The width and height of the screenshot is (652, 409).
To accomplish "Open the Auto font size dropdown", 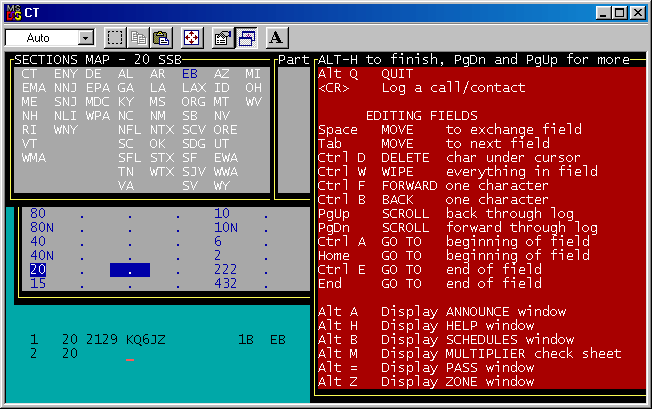I will coord(50,38).
